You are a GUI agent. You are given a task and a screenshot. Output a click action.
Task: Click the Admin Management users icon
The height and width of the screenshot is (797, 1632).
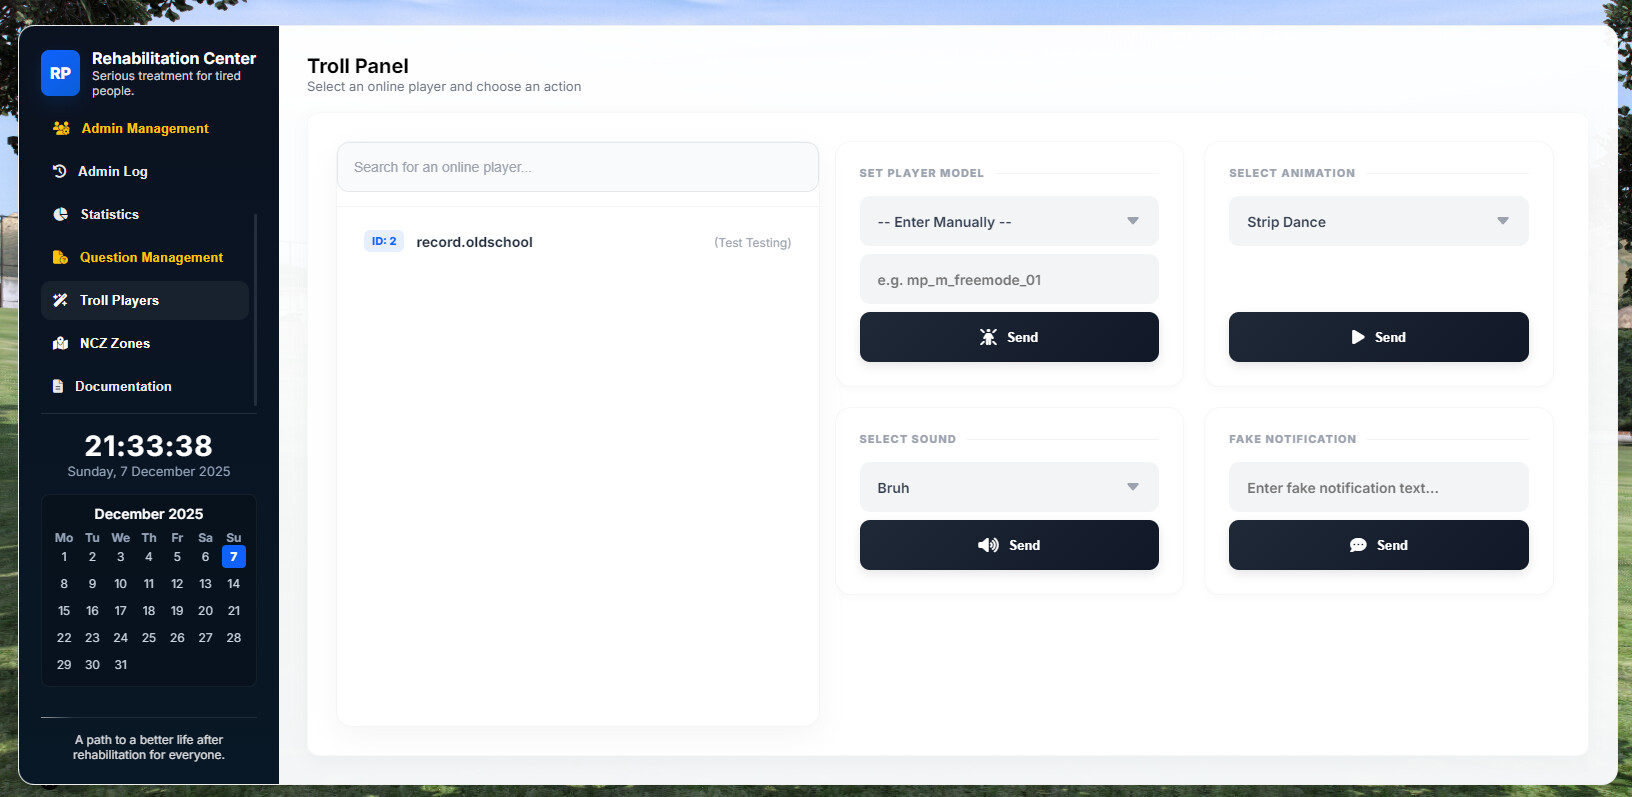(x=61, y=129)
